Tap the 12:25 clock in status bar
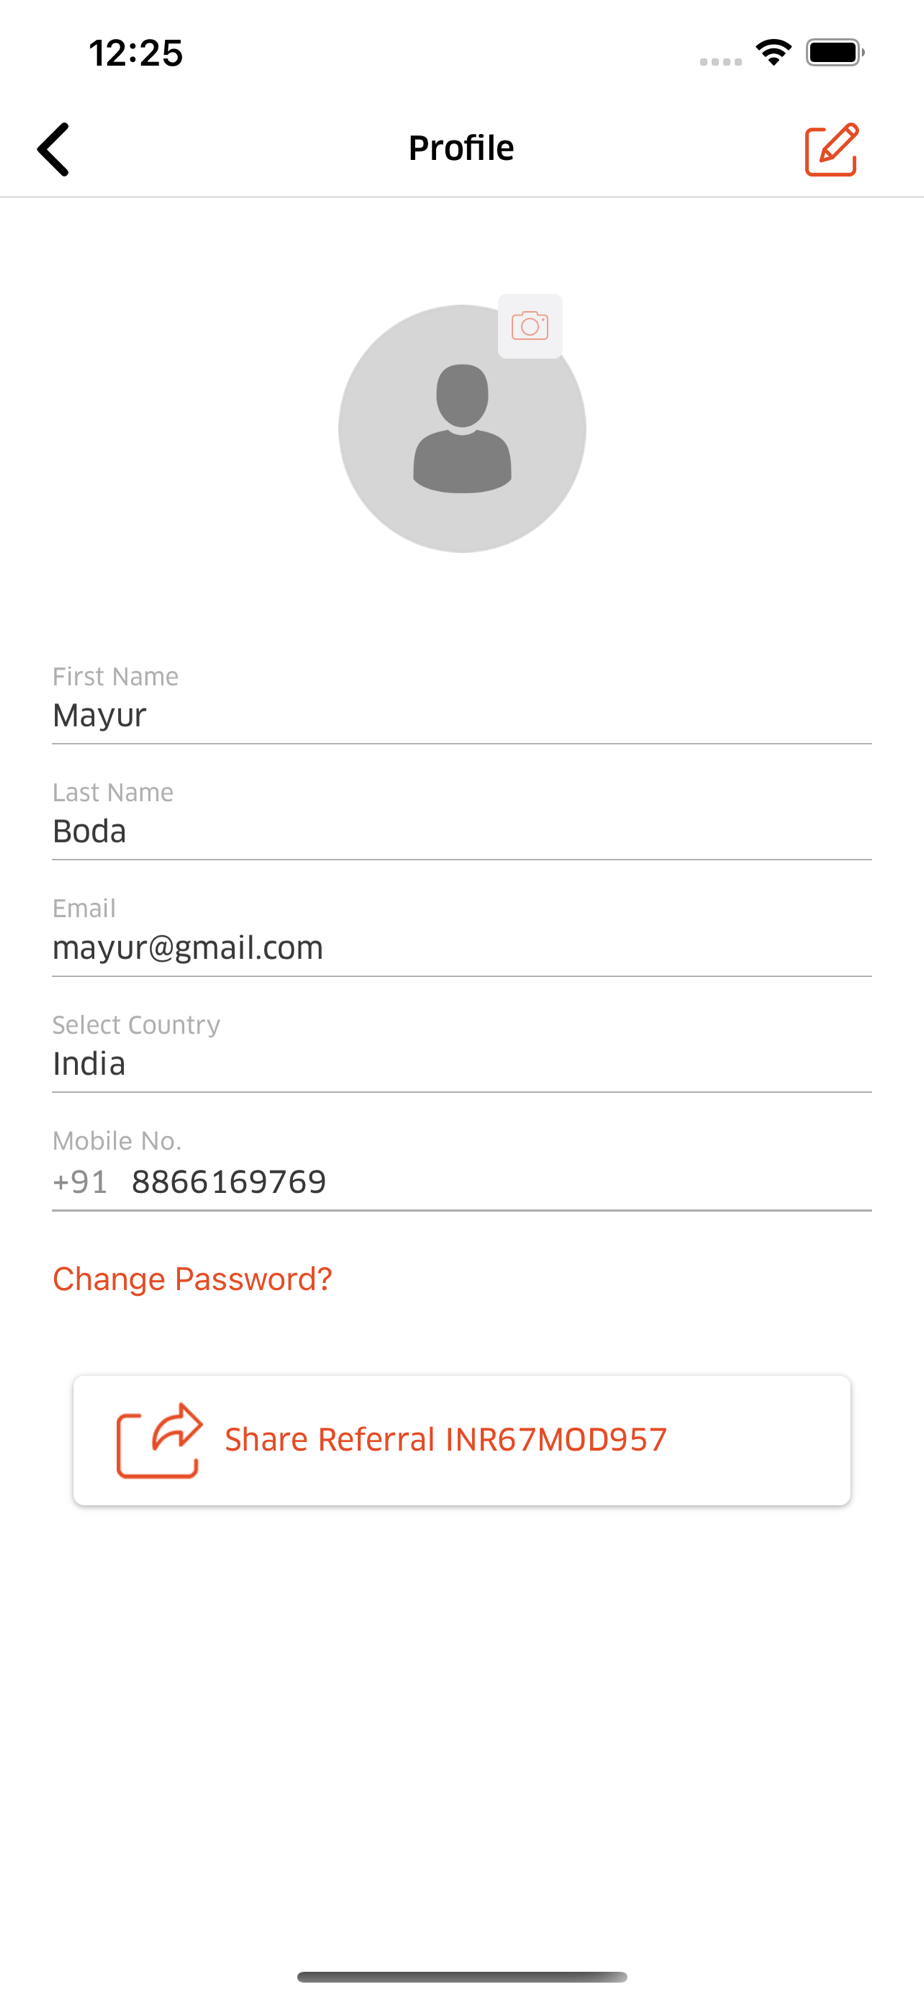 click(x=136, y=53)
